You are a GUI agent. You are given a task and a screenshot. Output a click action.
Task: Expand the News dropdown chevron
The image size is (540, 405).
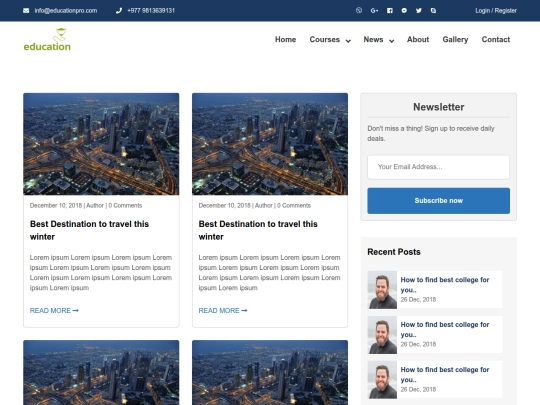[392, 41]
